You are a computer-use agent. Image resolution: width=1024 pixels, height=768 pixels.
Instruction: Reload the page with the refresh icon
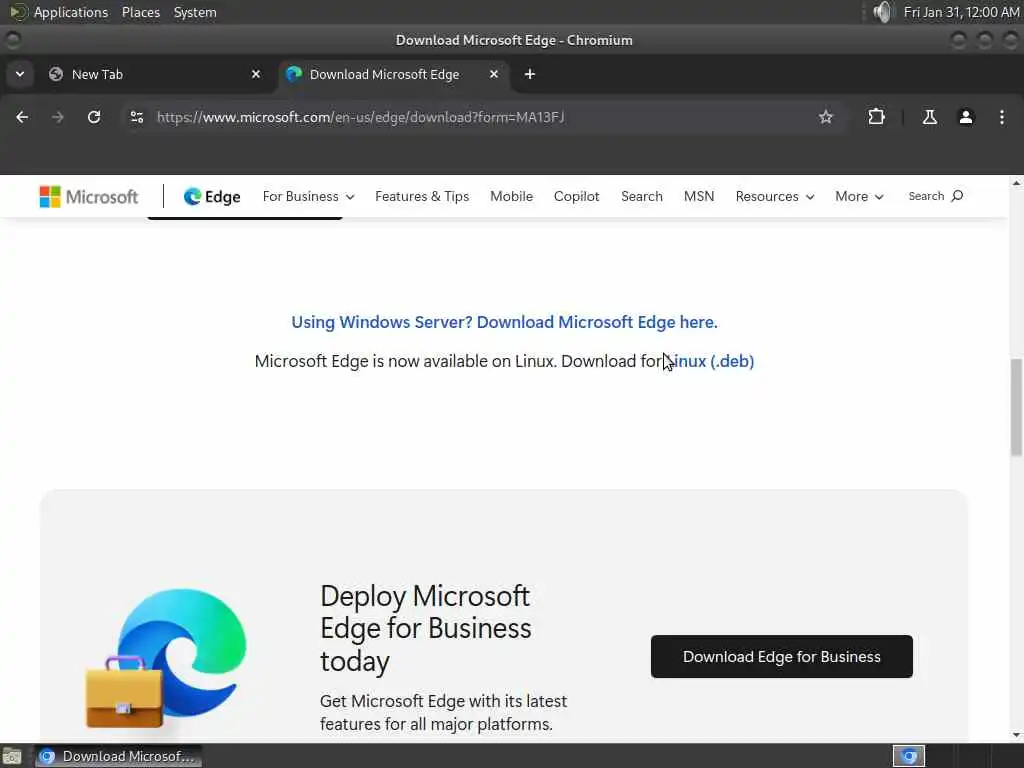pos(94,117)
